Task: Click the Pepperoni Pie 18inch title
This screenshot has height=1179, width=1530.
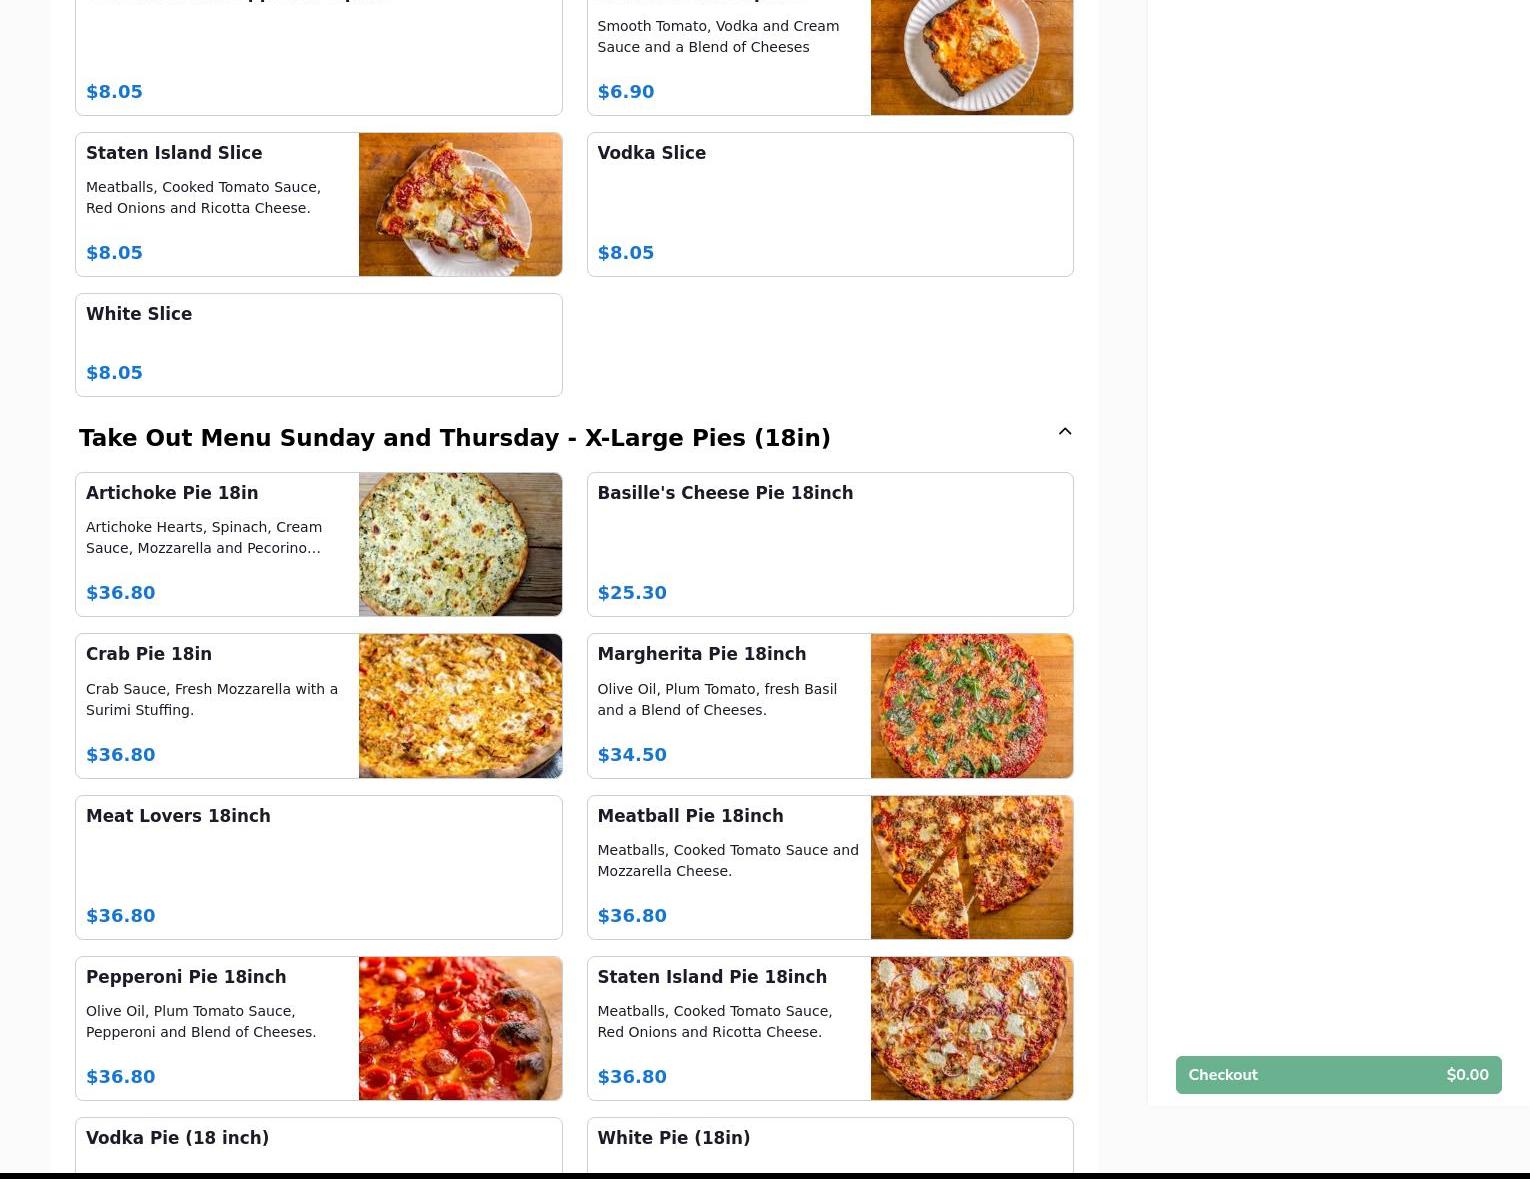Action: tap(186, 977)
